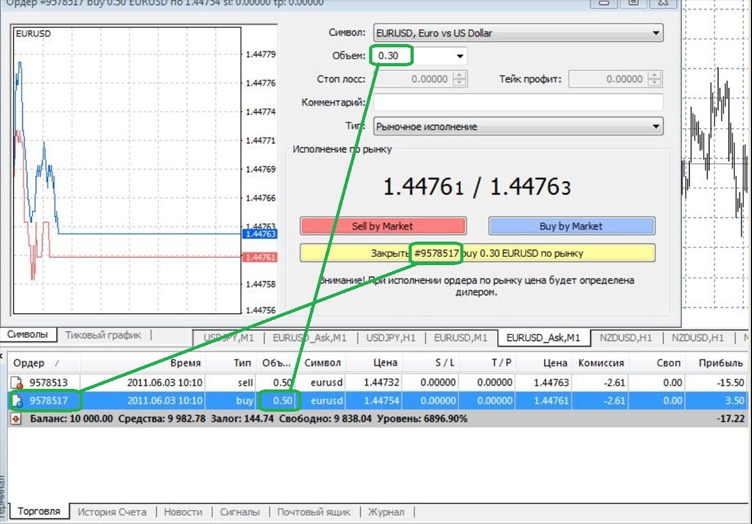Click the sell type cell of order 9578513
The height and width of the screenshot is (524, 752).
point(246,383)
